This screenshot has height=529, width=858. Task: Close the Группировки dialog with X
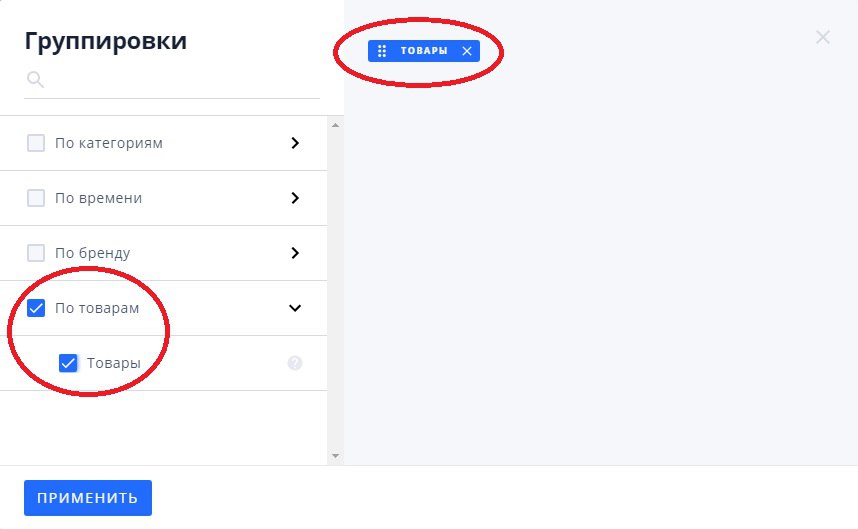coord(823,38)
